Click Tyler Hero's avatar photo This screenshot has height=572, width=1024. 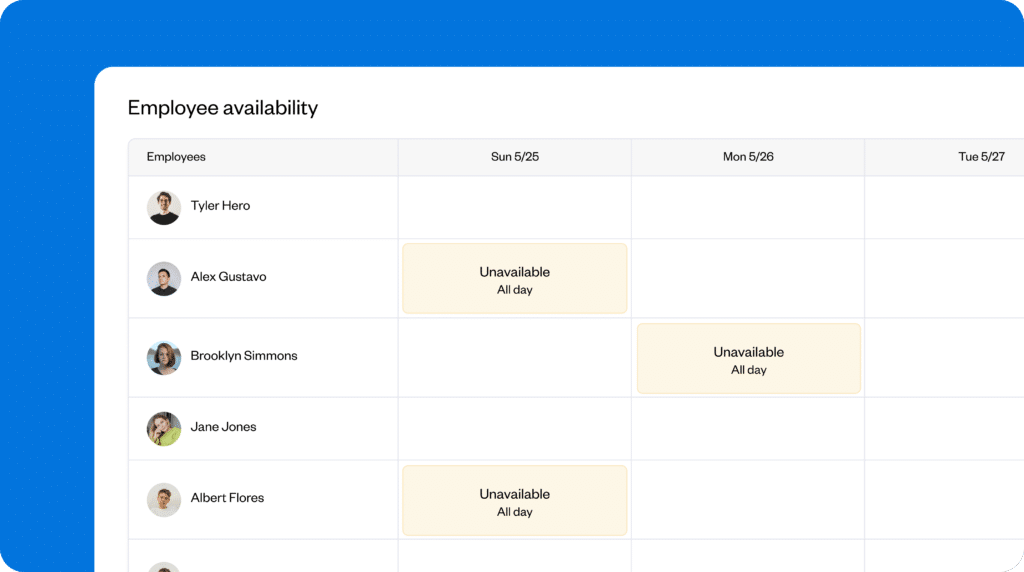[x=164, y=208]
